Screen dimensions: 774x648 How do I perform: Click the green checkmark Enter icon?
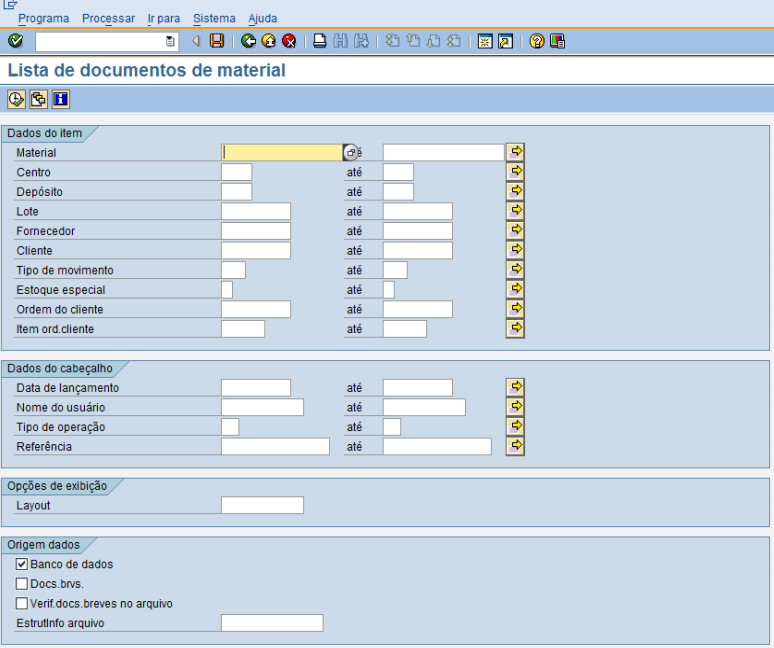coord(15,41)
